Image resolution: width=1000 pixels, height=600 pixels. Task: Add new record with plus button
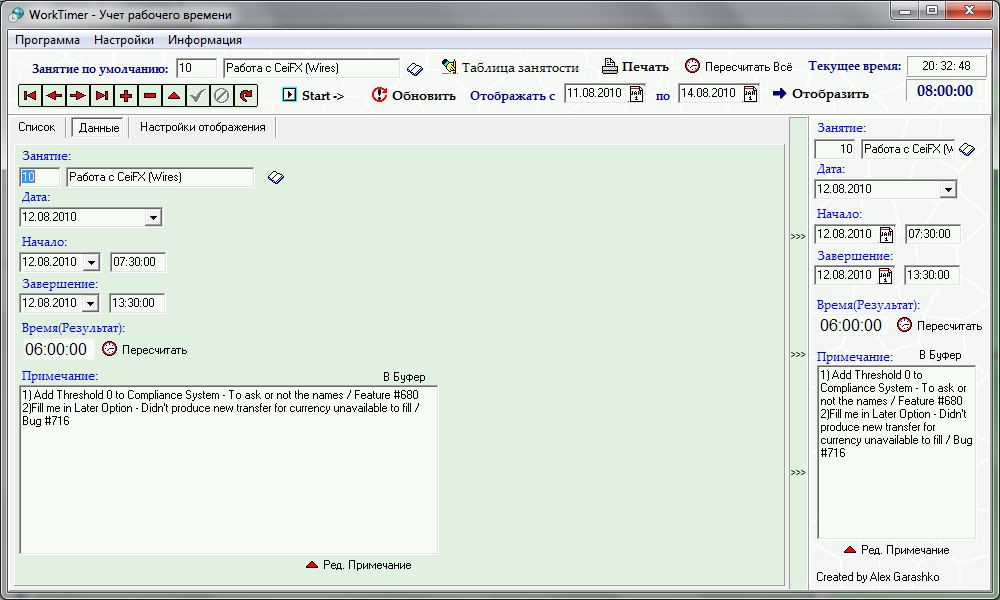point(126,96)
